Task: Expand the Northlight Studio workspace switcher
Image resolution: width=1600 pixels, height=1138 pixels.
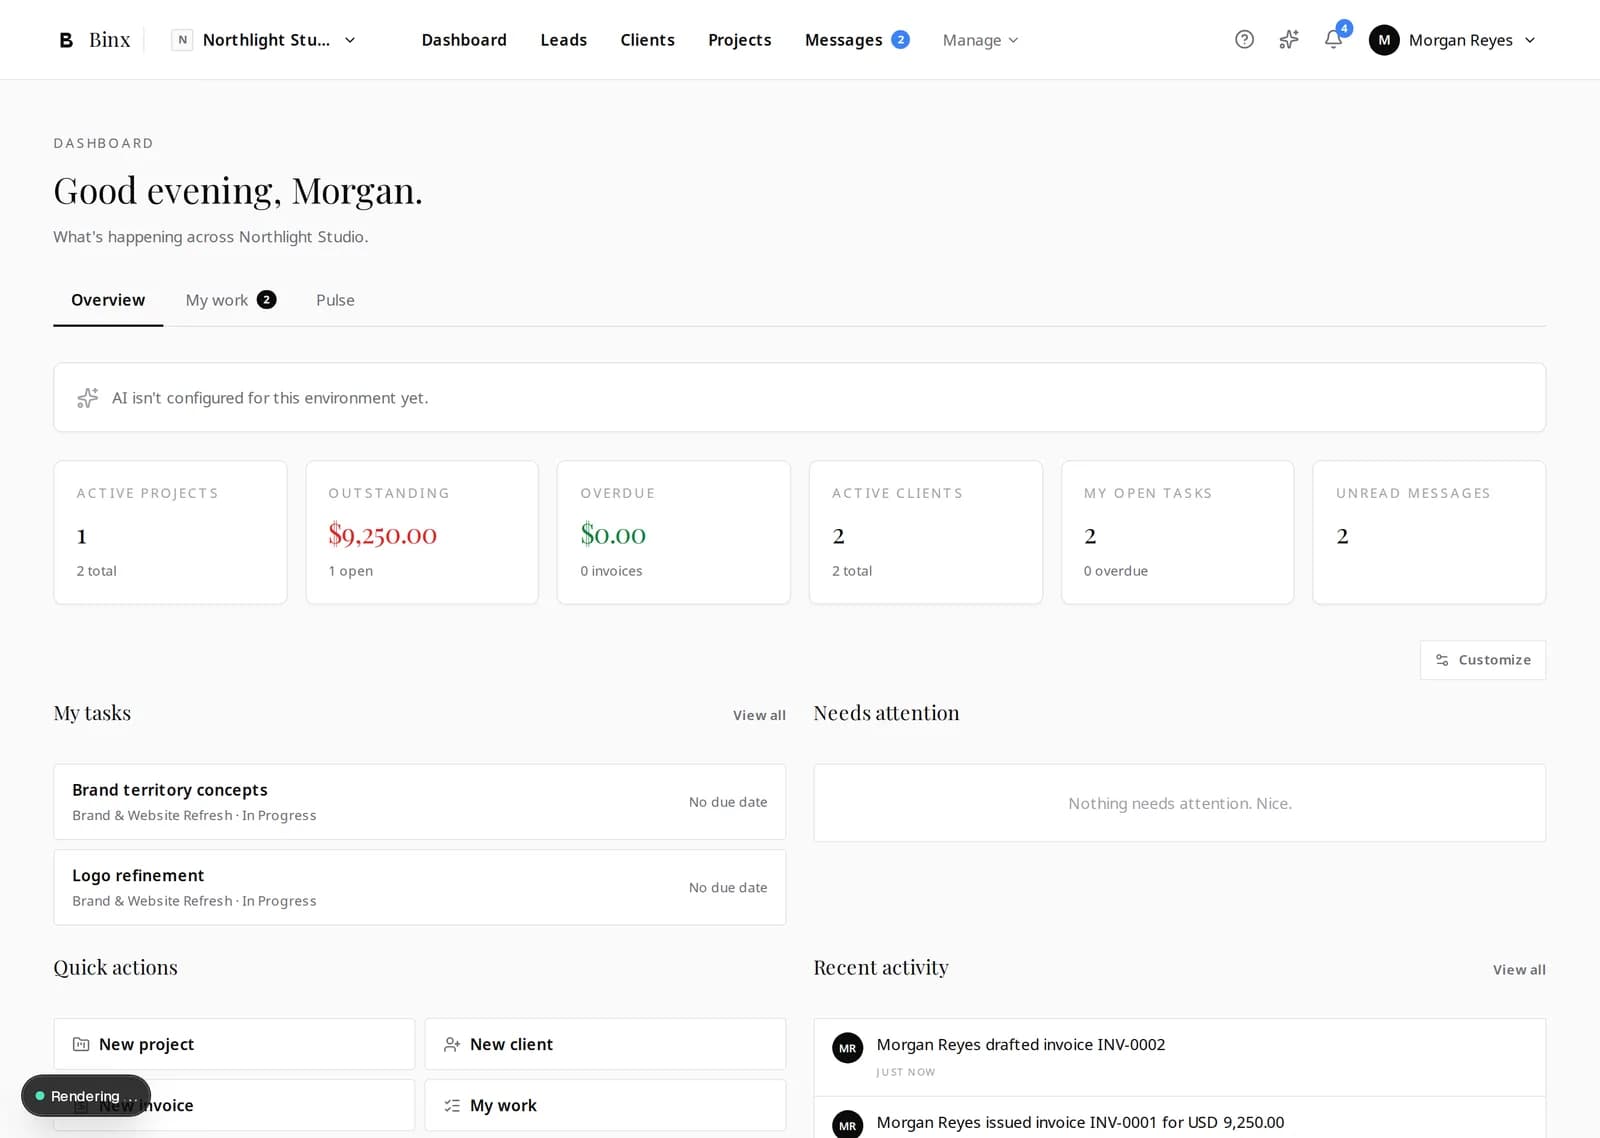Action: pos(265,40)
